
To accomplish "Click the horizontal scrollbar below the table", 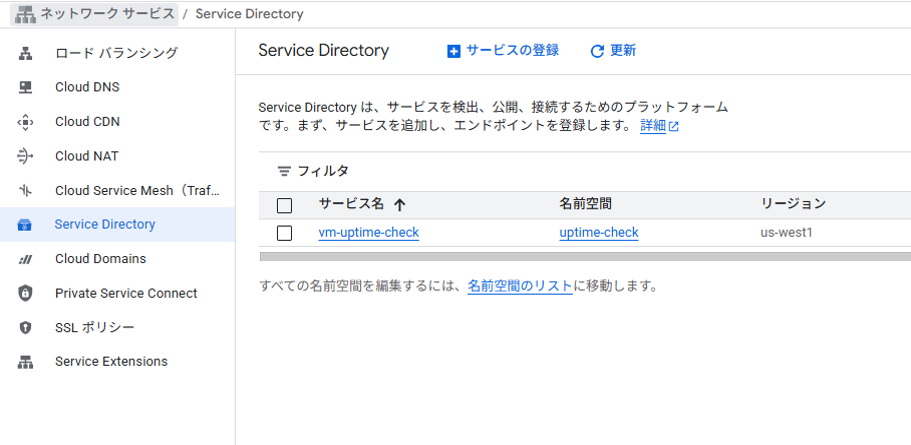I will pyautogui.click(x=585, y=257).
